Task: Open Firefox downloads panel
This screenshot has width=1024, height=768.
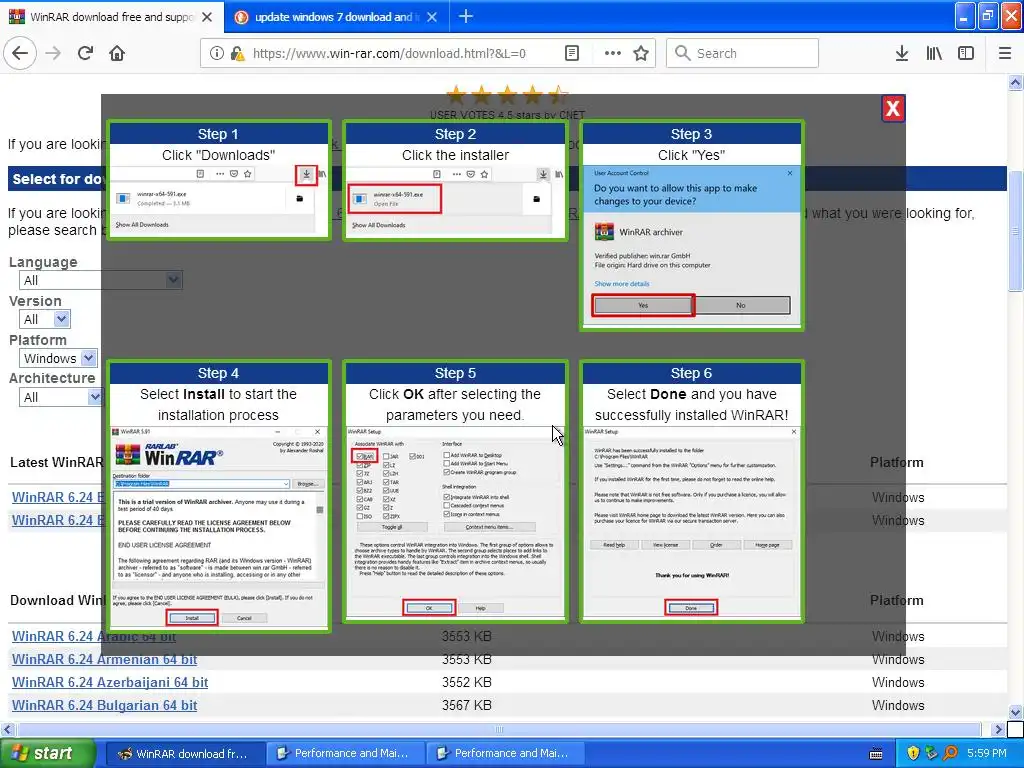Action: pos(901,54)
